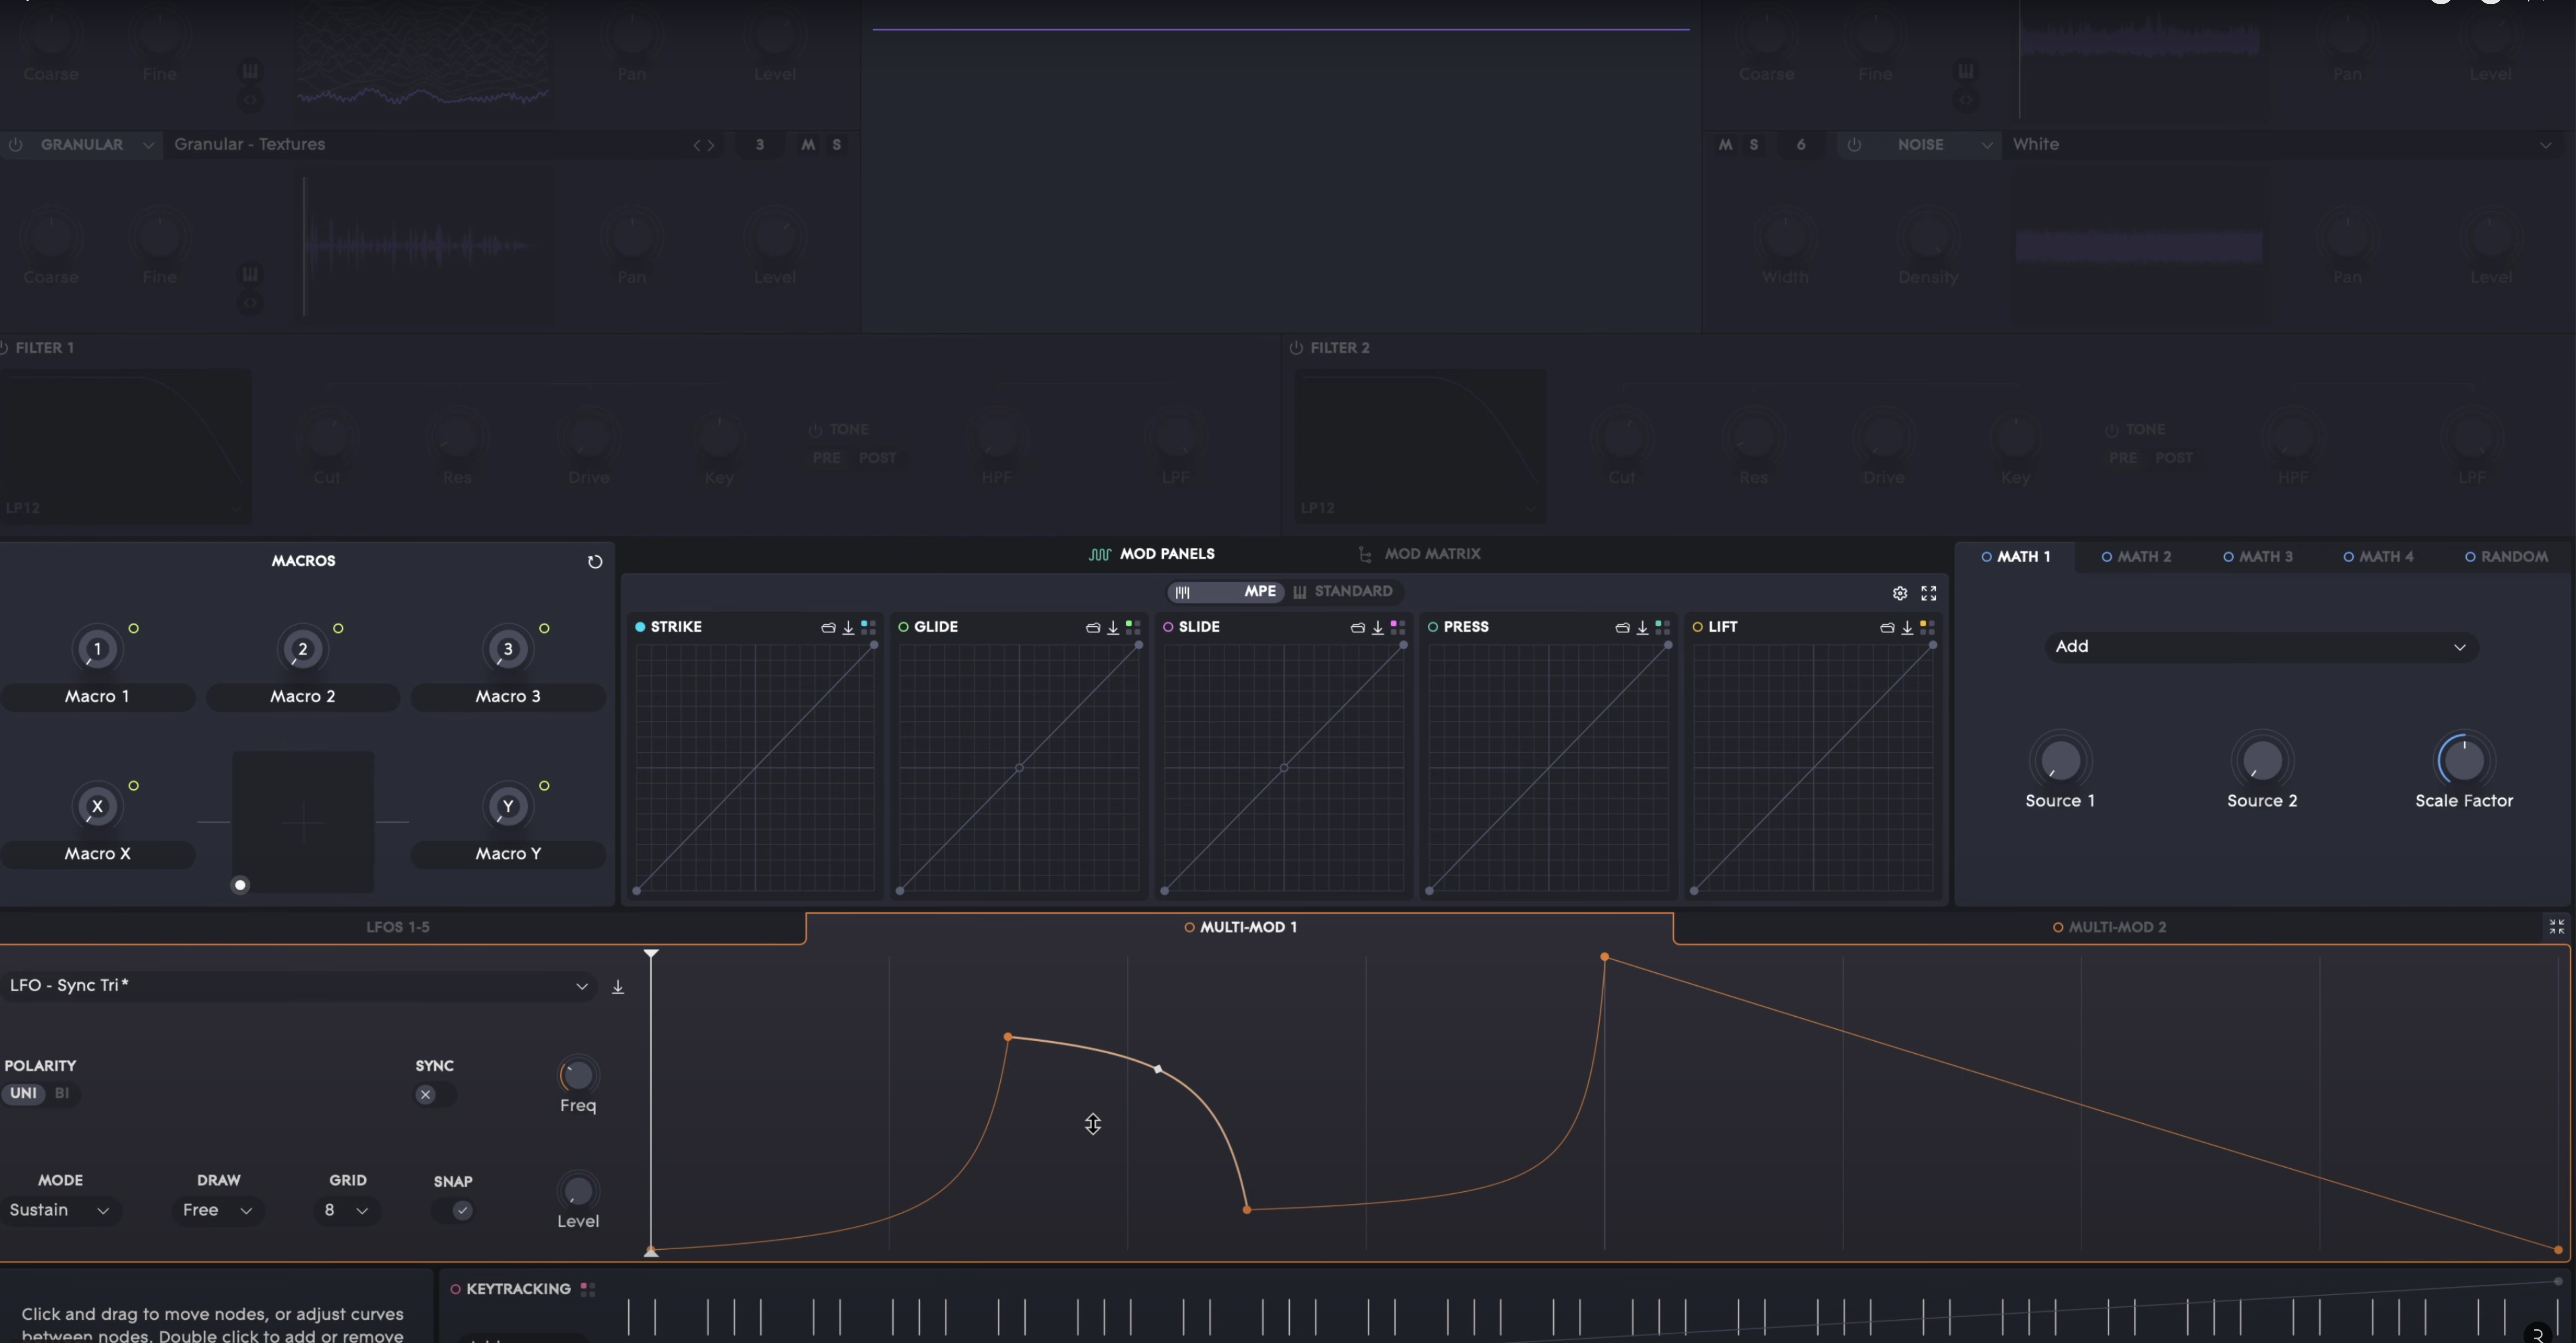Click the GLIDE panel save (download) icon
Screen dimensions: 2576x1343
click(1113, 628)
